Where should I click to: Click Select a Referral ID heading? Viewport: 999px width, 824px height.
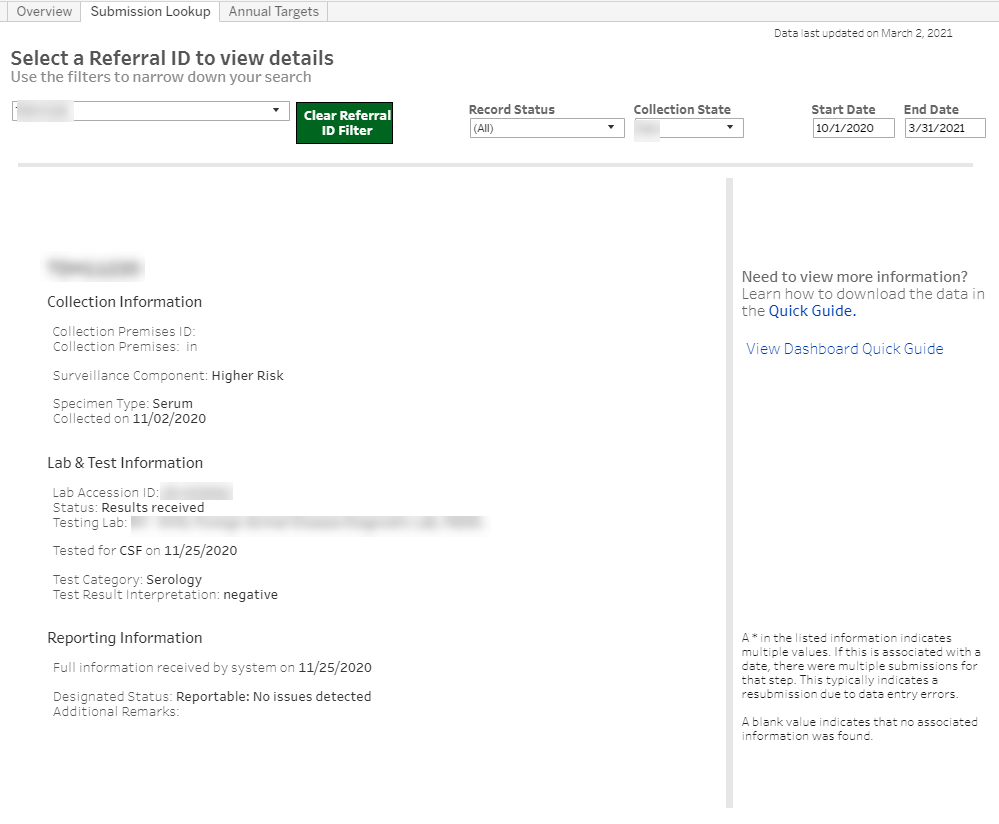172,58
